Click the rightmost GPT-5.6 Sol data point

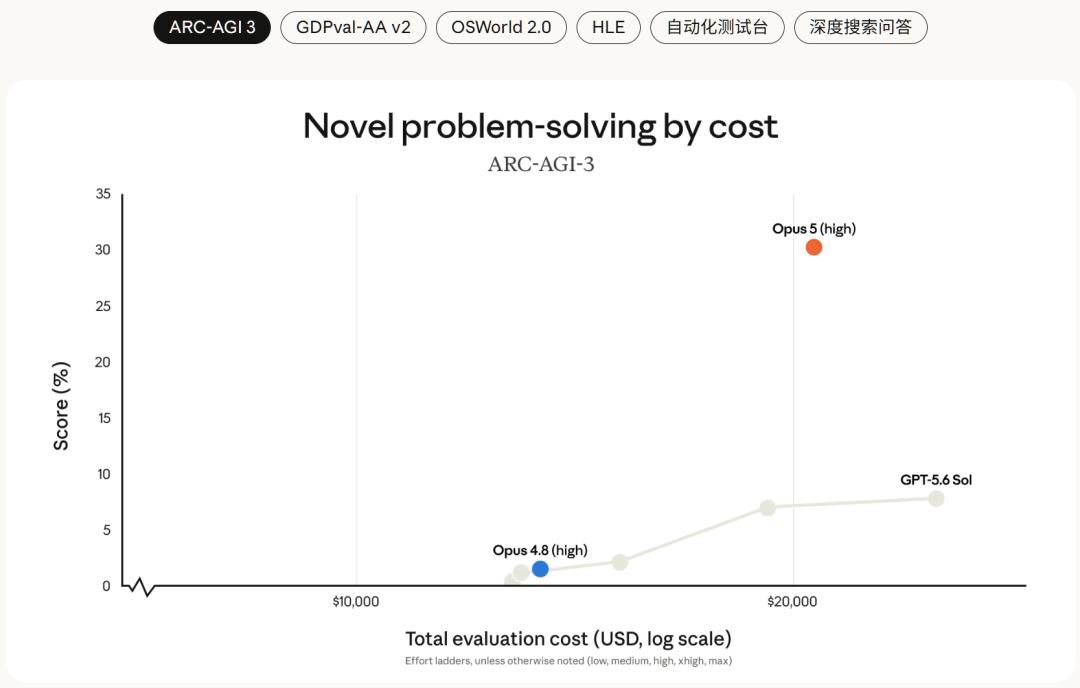(x=935, y=499)
